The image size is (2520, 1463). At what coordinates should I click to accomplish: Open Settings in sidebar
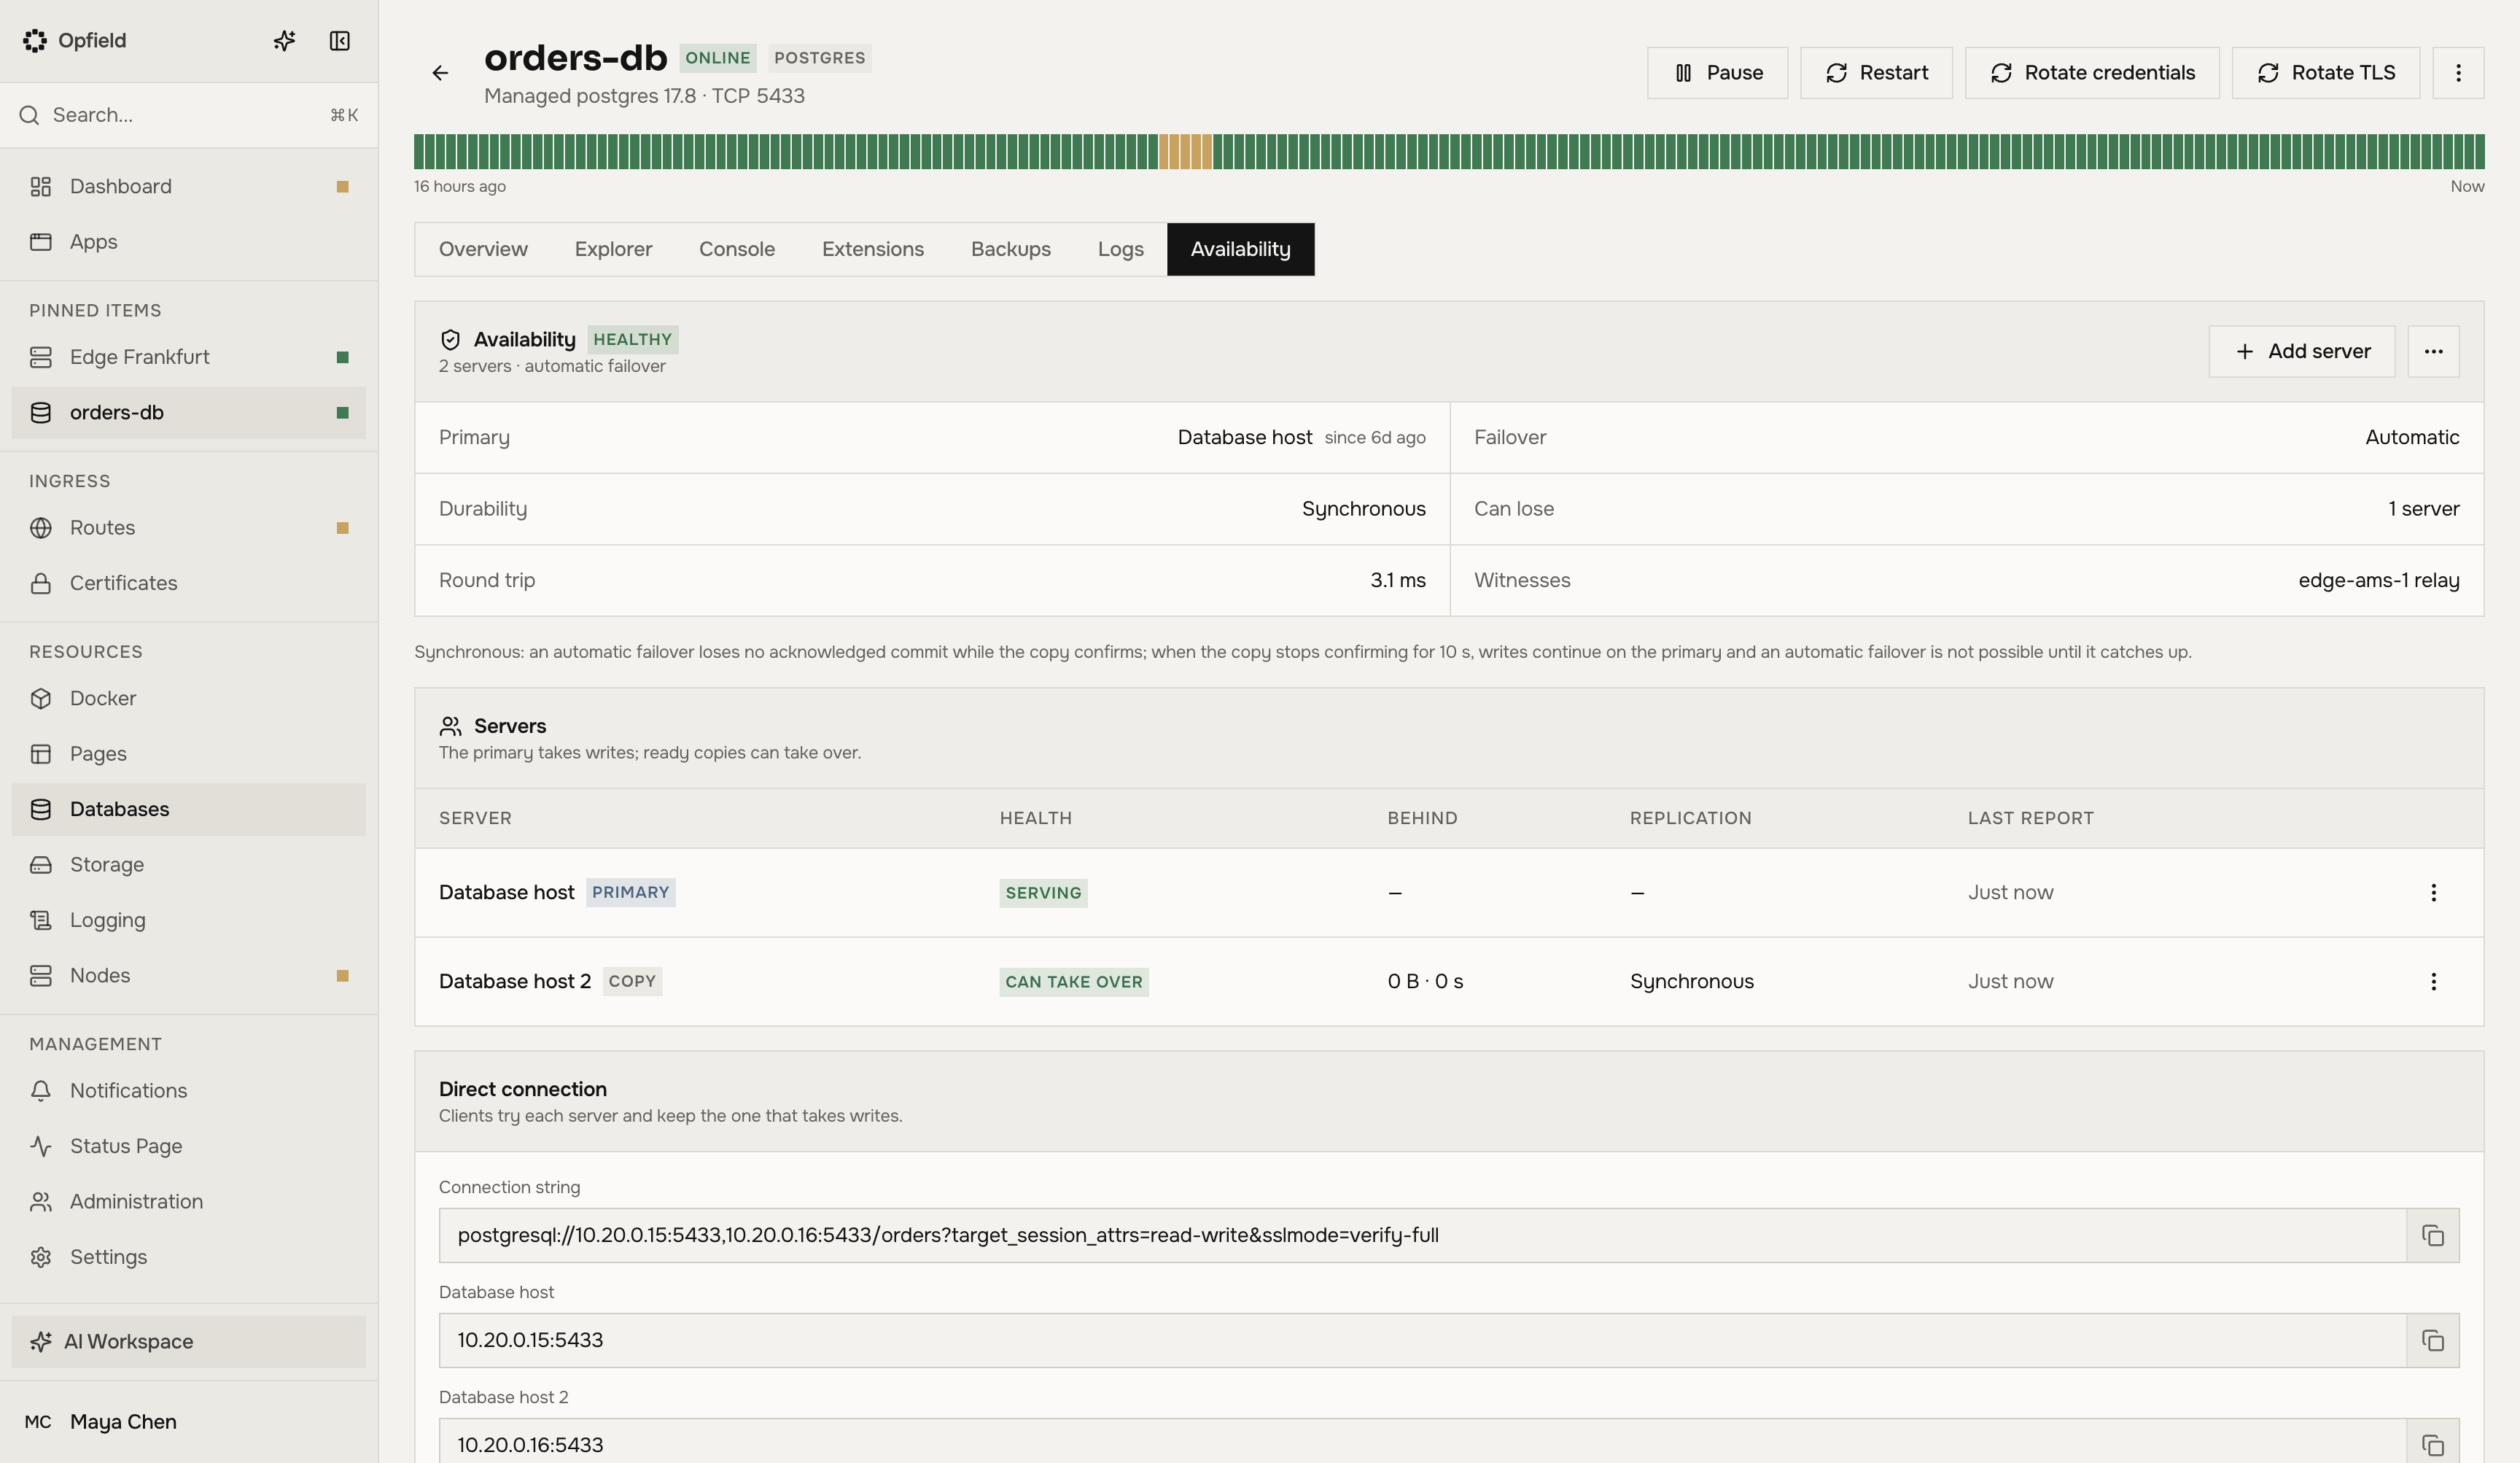189,1257
